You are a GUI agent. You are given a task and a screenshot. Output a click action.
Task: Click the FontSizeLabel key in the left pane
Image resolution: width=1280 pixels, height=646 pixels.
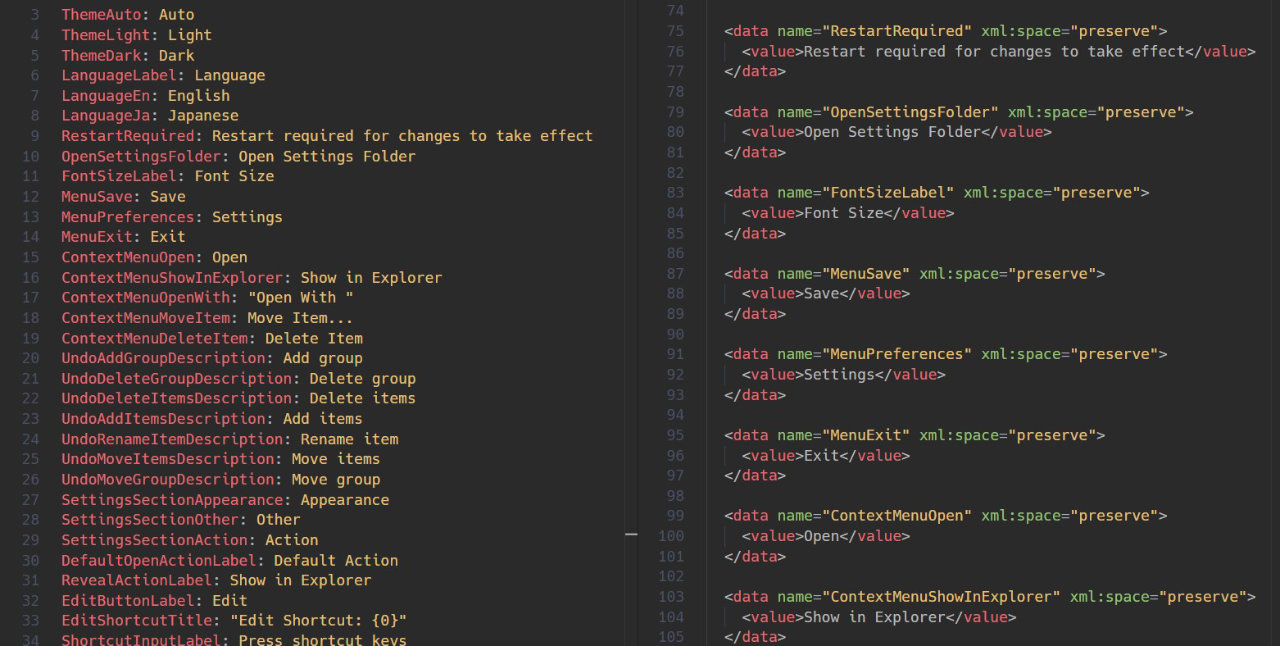tap(119, 176)
